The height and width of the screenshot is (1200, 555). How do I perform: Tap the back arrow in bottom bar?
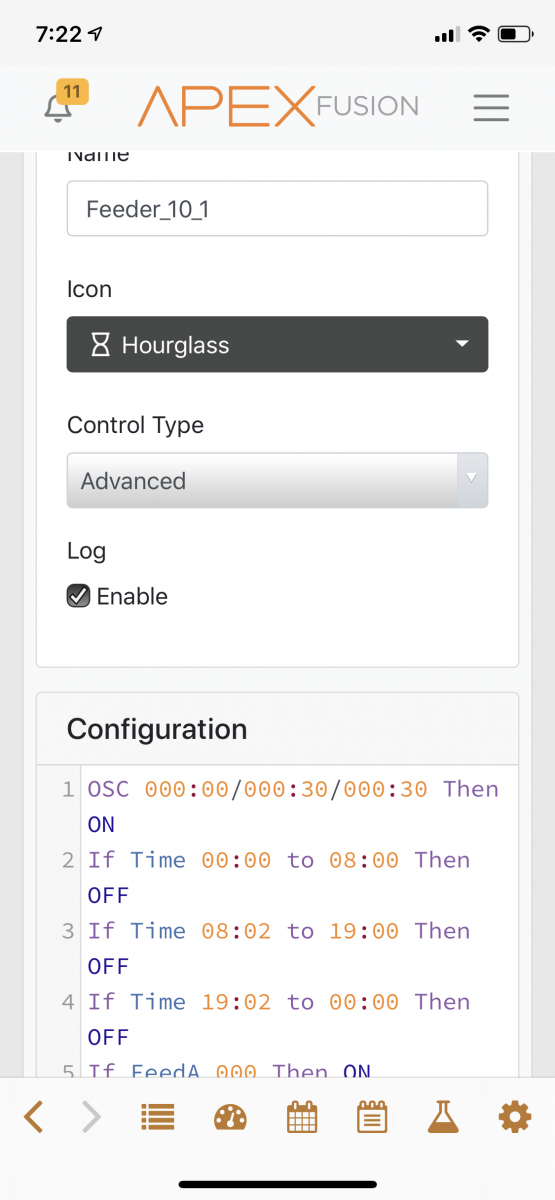coord(33,1116)
